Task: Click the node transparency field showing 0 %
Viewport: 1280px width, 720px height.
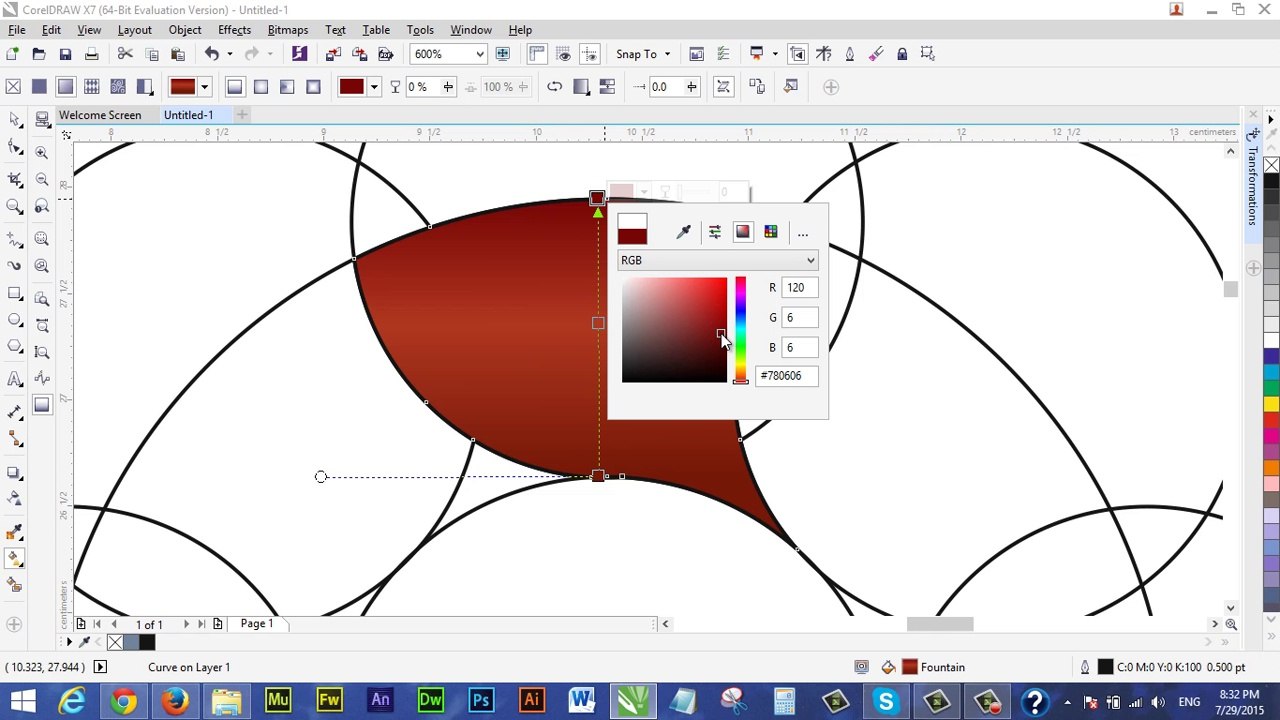Action: coord(431,87)
